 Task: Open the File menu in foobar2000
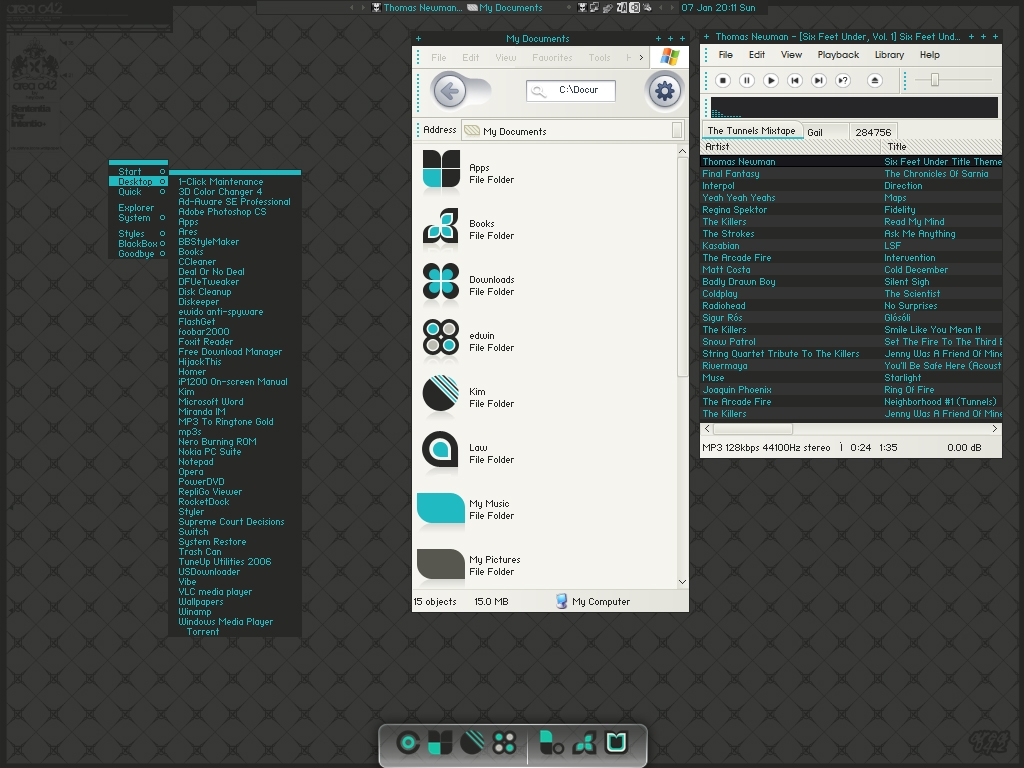point(726,55)
